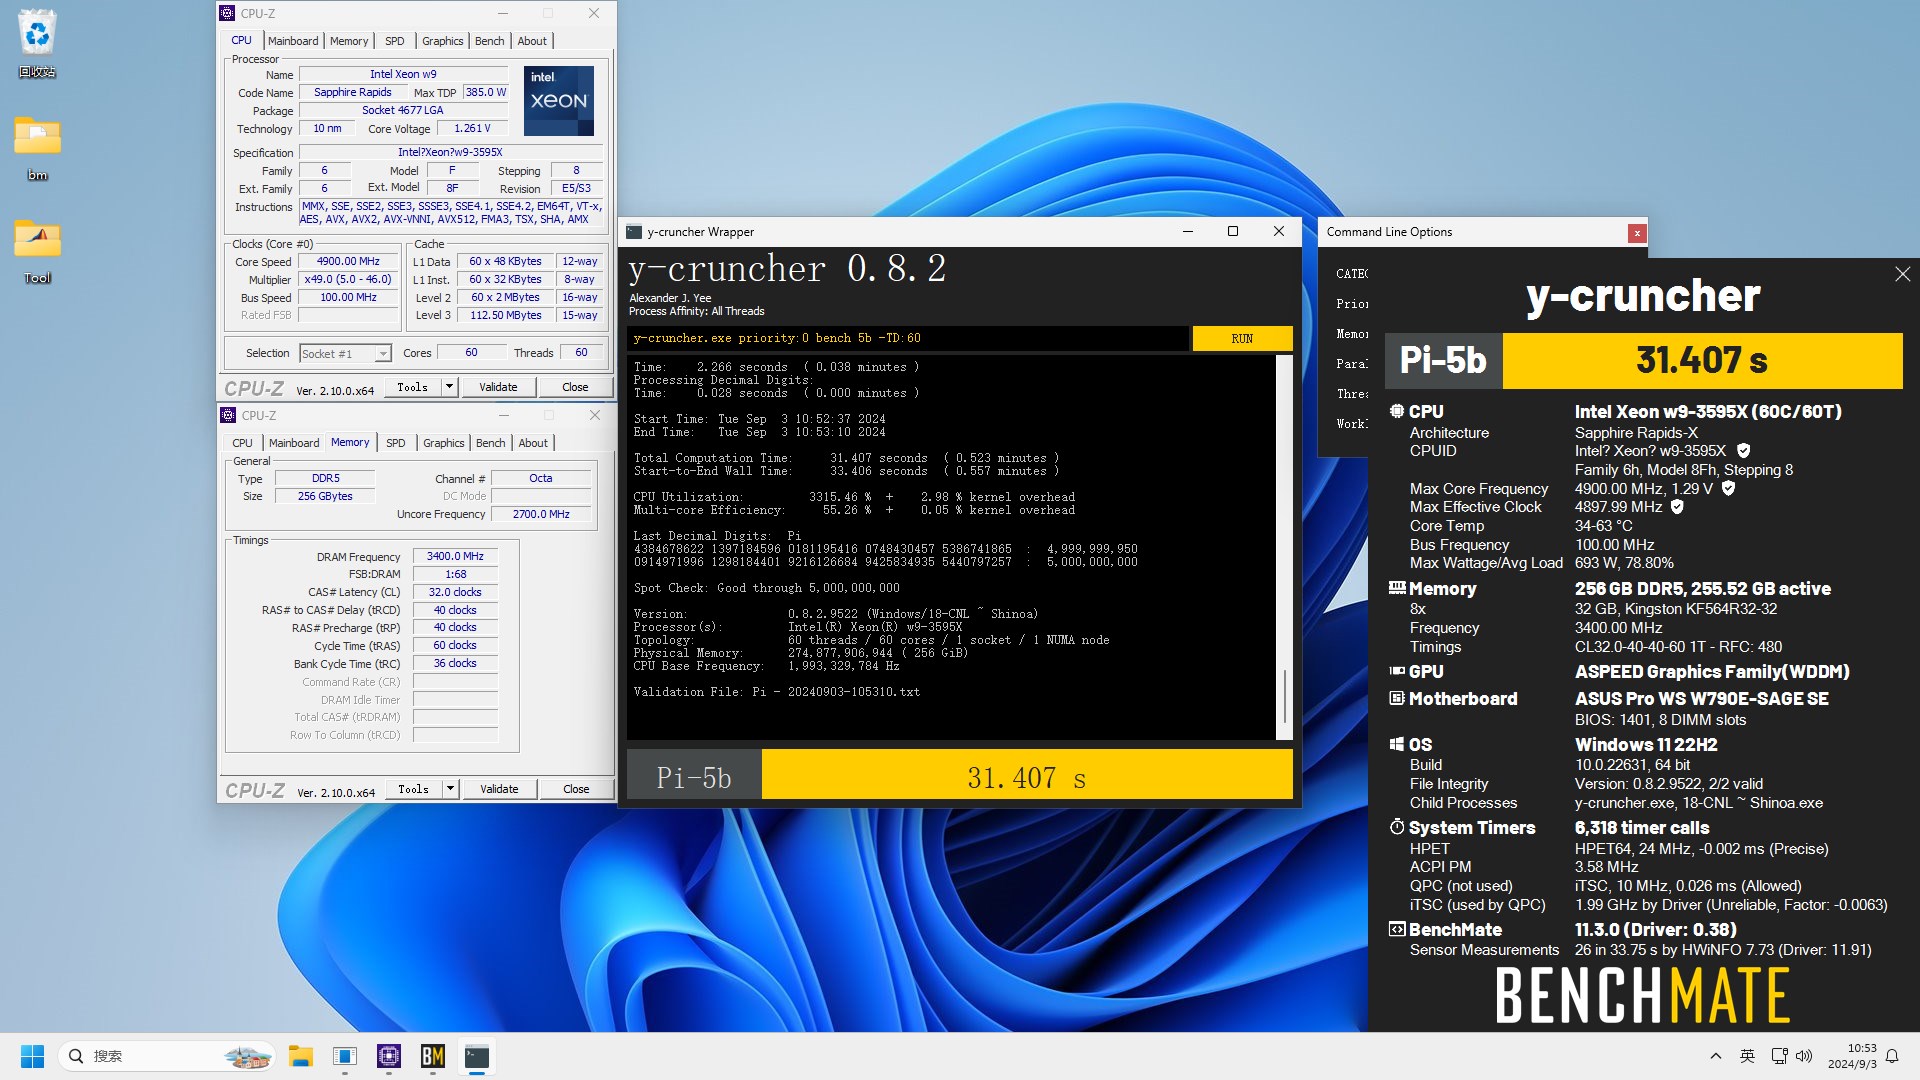This screenshot has width=1920, height=1080.
Task: Click the Uncore Frequency value 2700.0 MHz
Action: tap(541, 514)
